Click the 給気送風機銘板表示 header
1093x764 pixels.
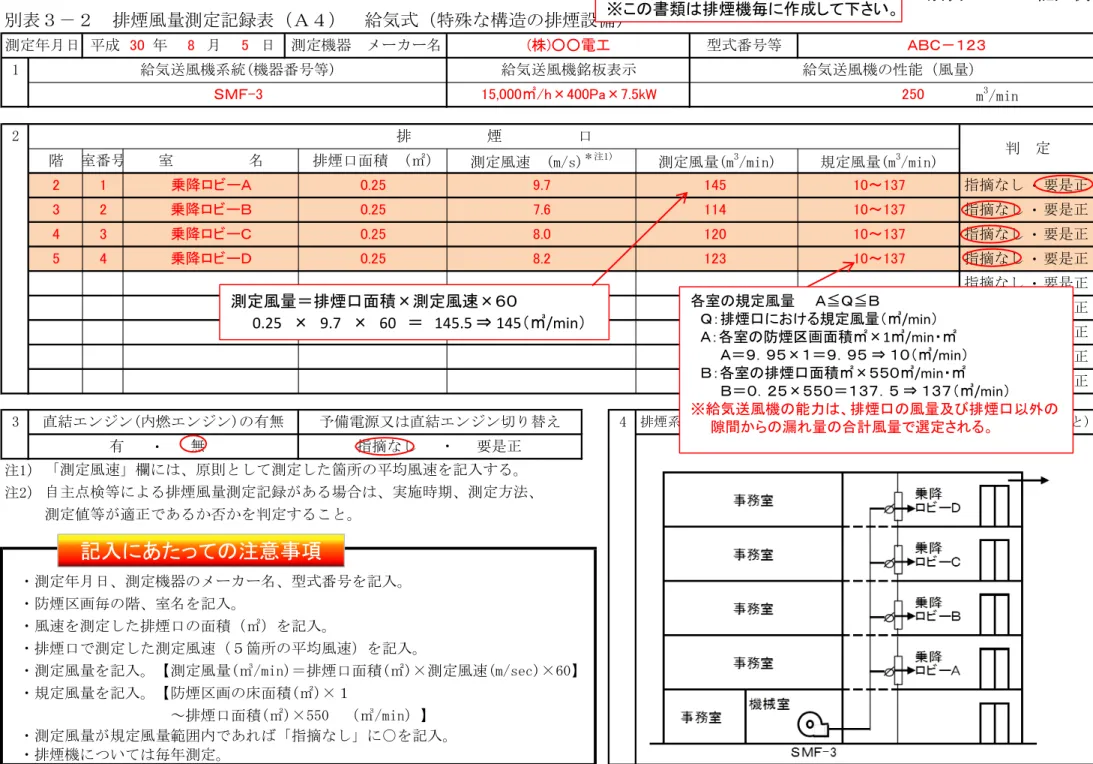click(x=568, y=70)
